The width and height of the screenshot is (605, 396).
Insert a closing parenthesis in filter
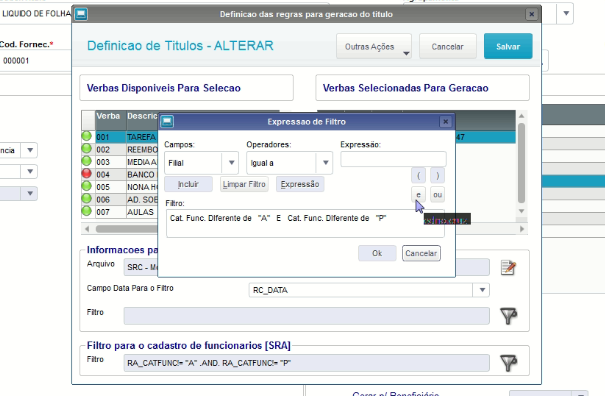pyautogui.click(x=438, y=176)
